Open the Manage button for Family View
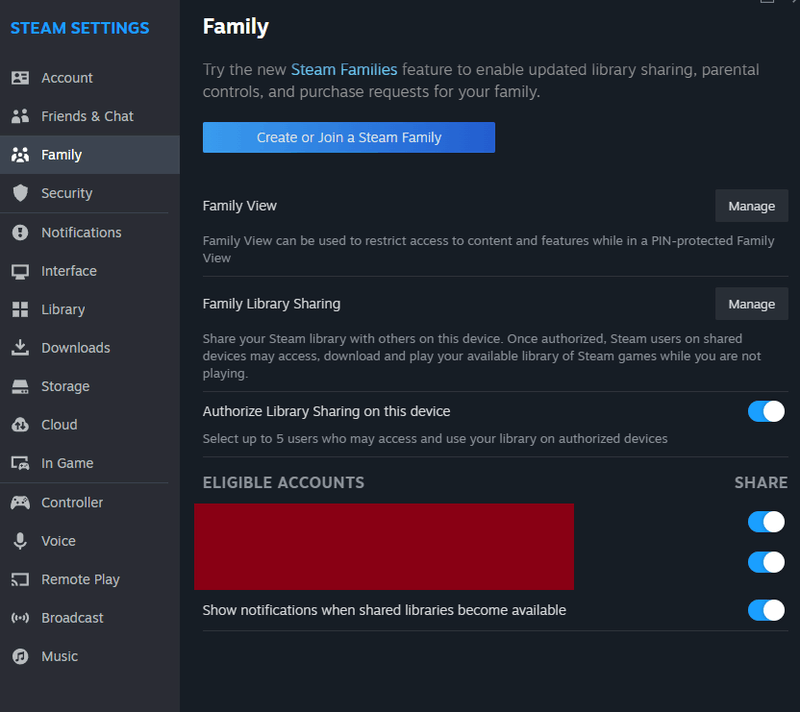This screenshot has width=800, height=712. tap(752, 206)
